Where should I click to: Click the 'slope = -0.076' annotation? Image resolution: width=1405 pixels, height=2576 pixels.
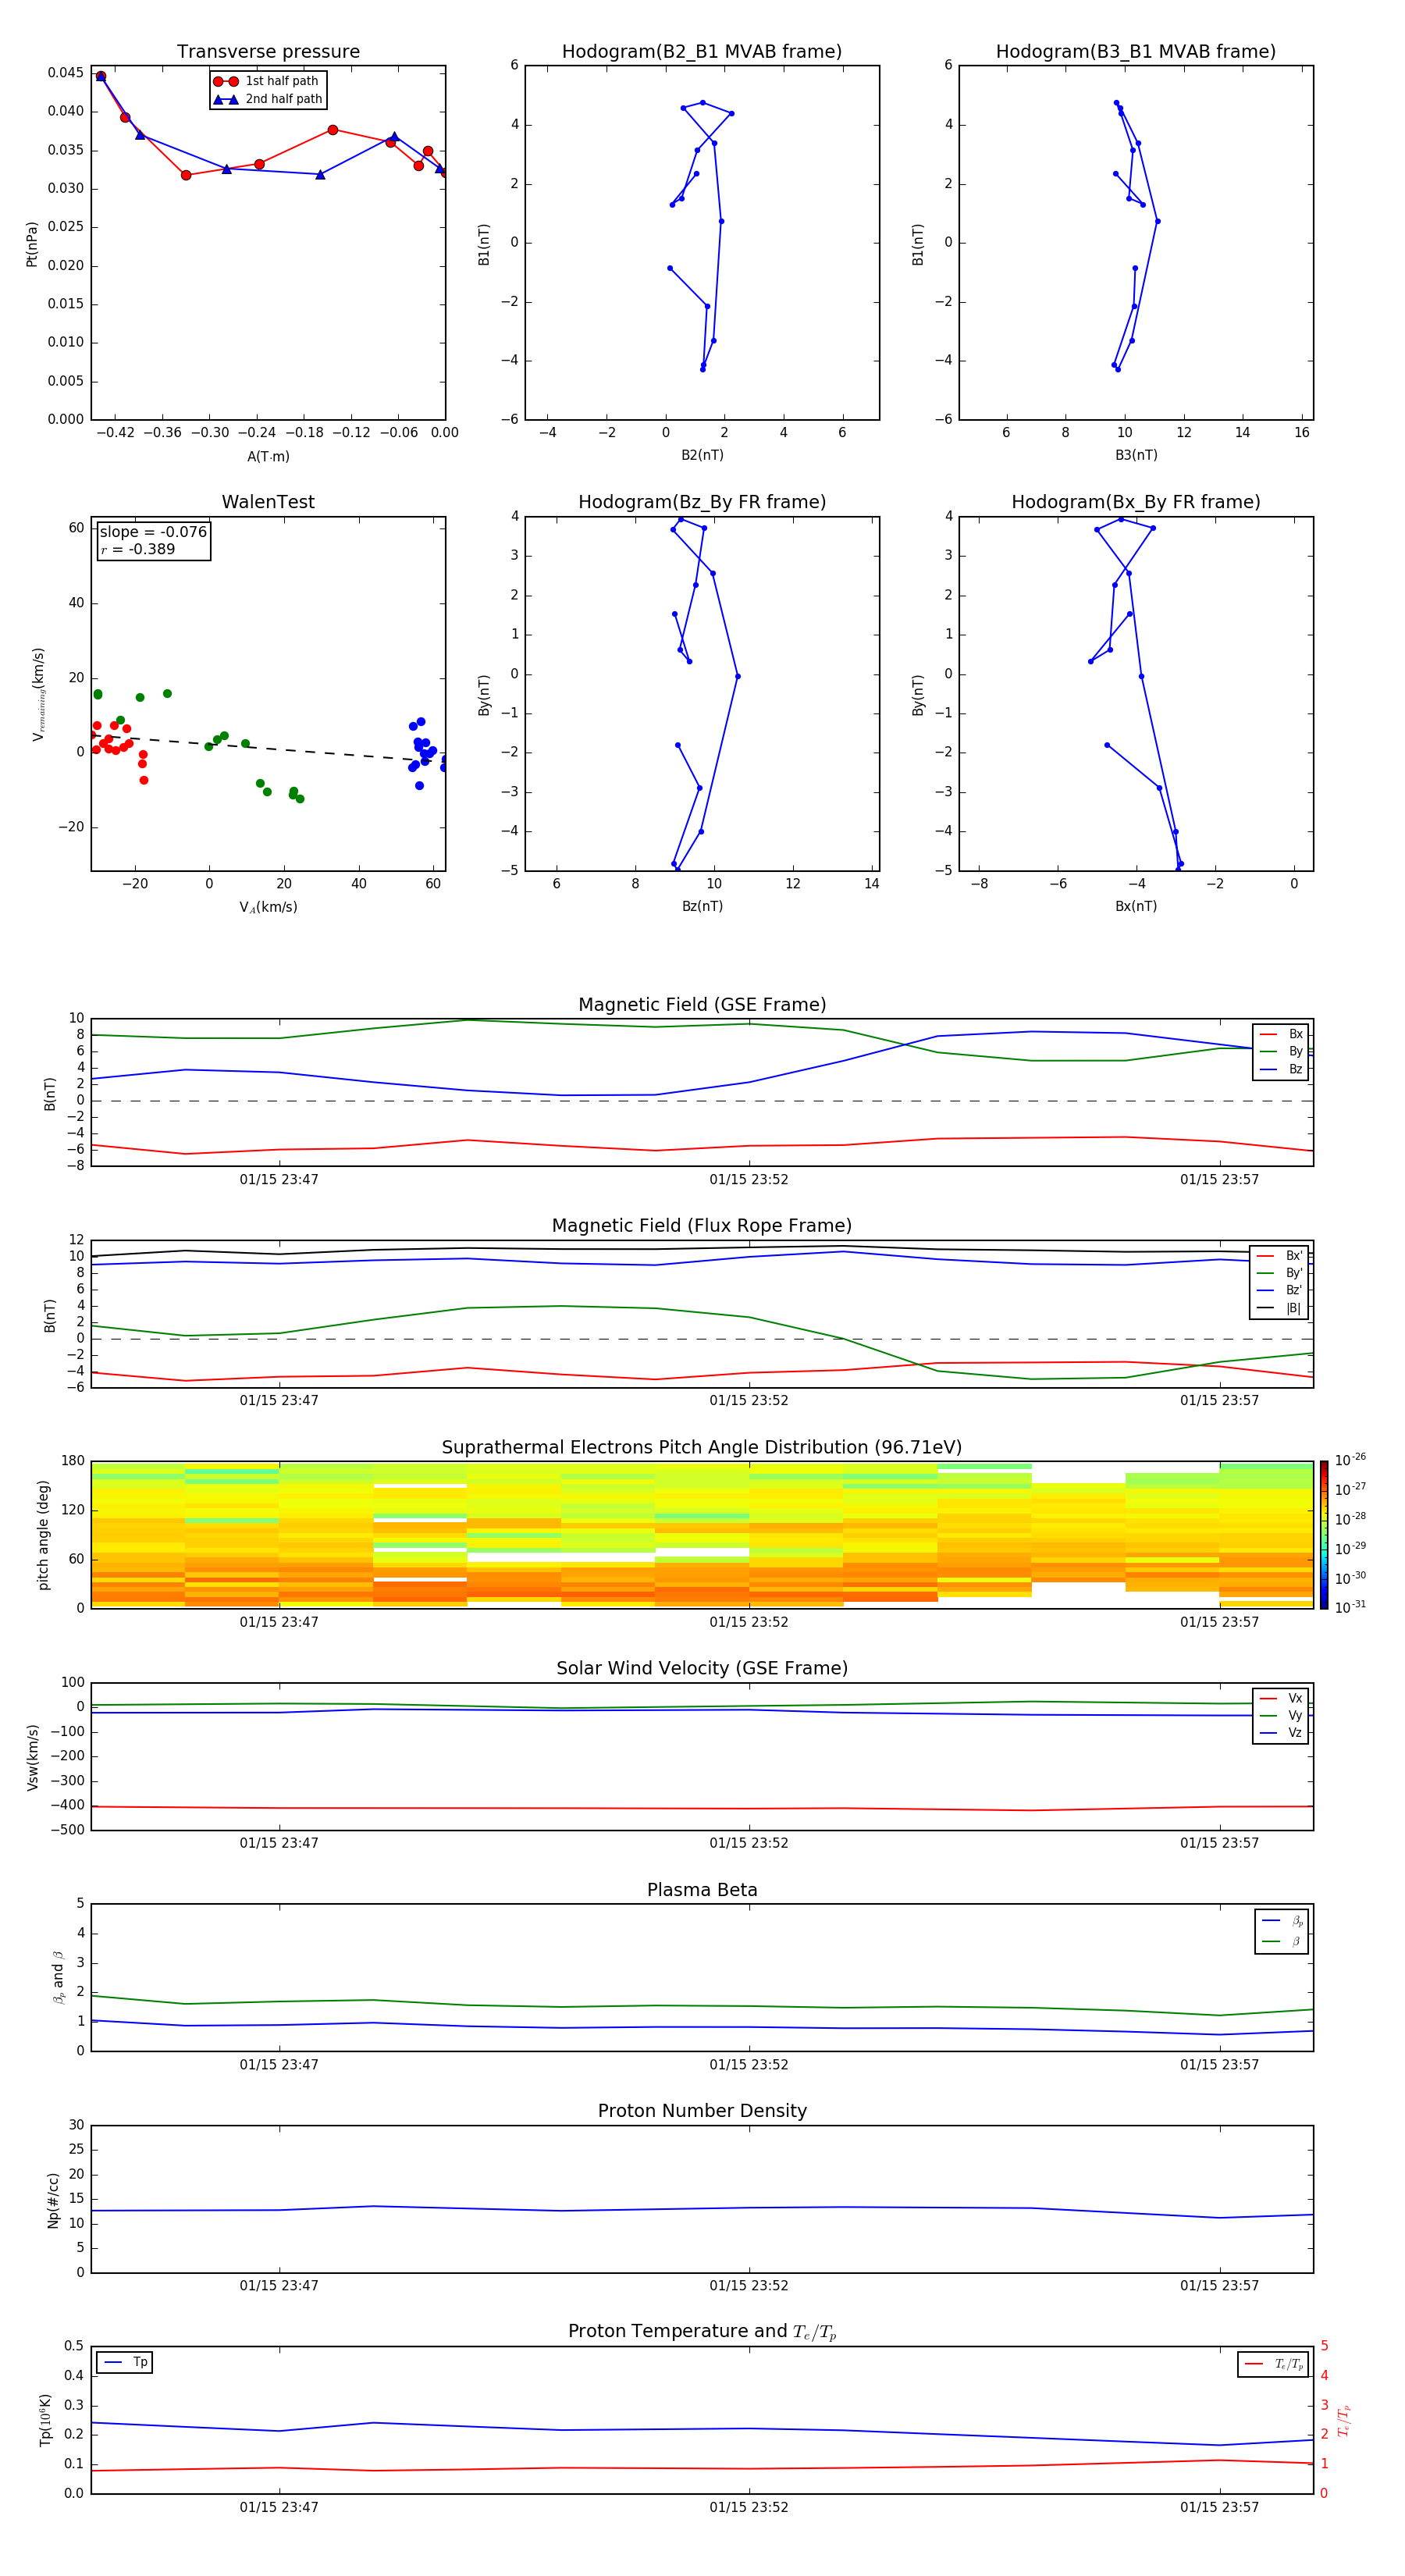tap(153, 532)
